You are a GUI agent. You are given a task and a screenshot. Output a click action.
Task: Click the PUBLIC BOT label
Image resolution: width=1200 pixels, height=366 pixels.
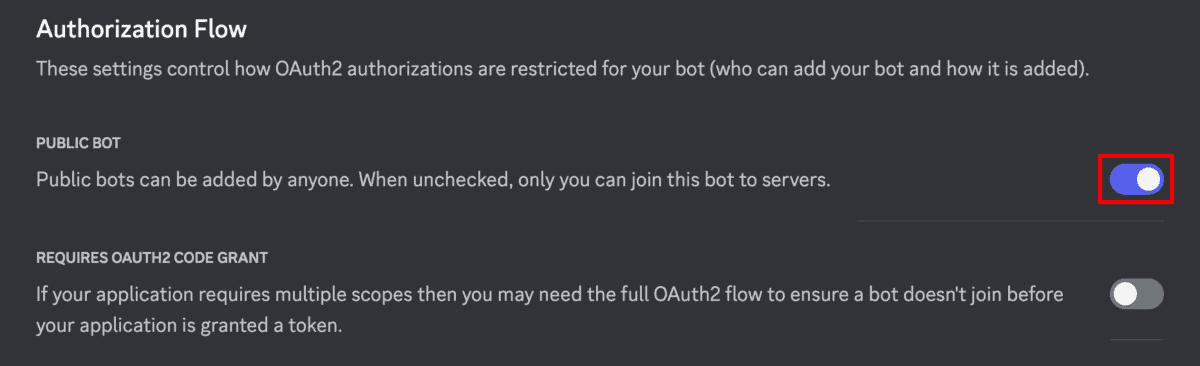[x=78, y=142]
